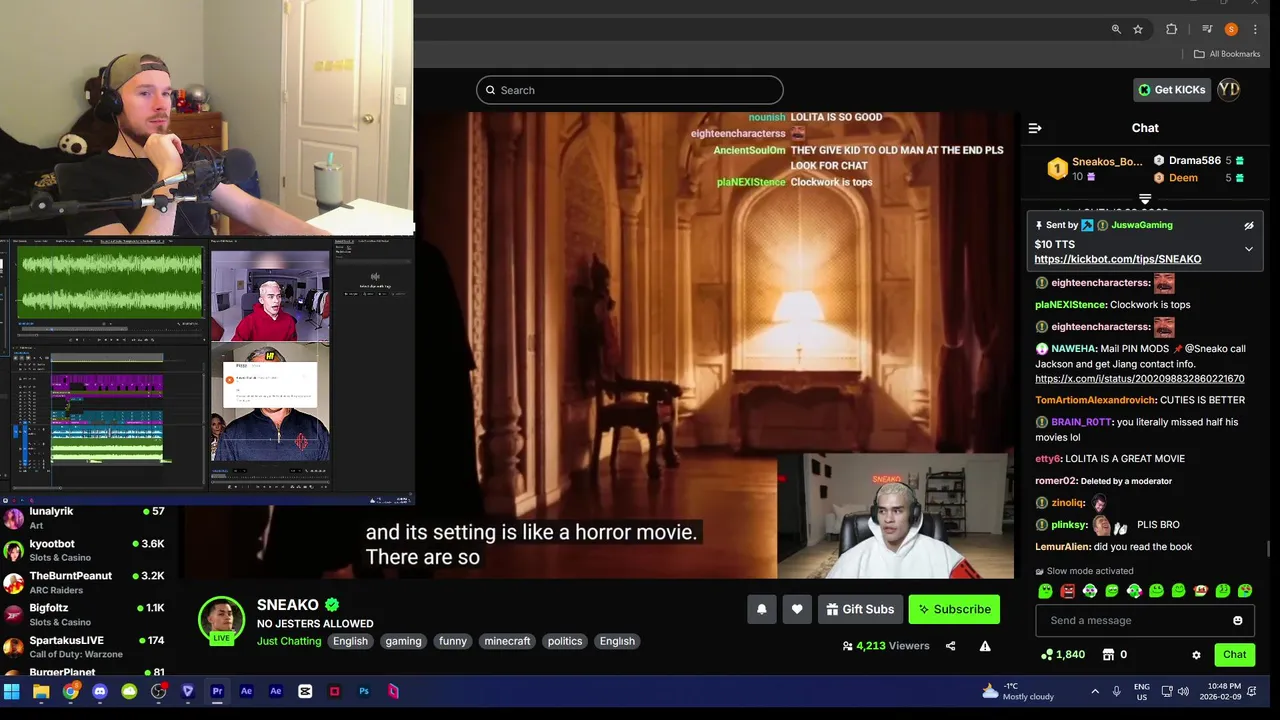Viewport: 1280px width, 720px height.
Task: Select the gaming tag
Action: [x=404, y=641]
